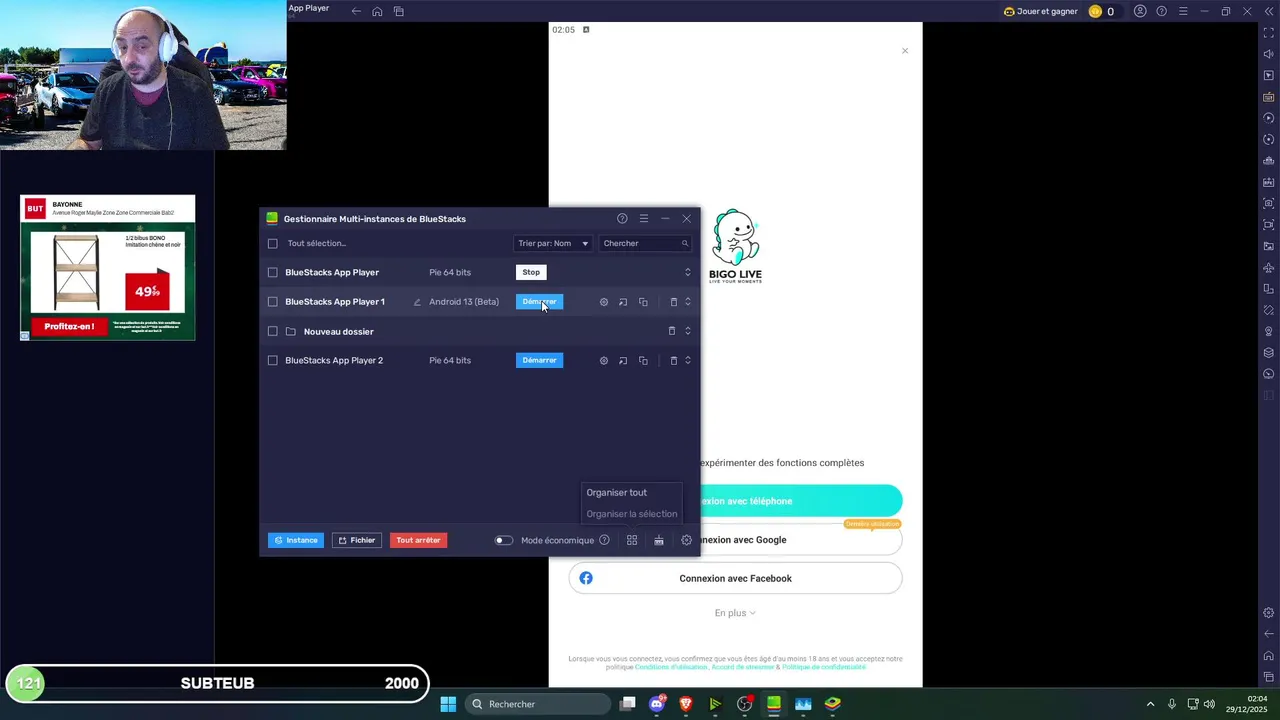The image size is (1280, 720).
Task: Go home in App Player title bar
Action: pyautogui.click(x=377, y=11)
